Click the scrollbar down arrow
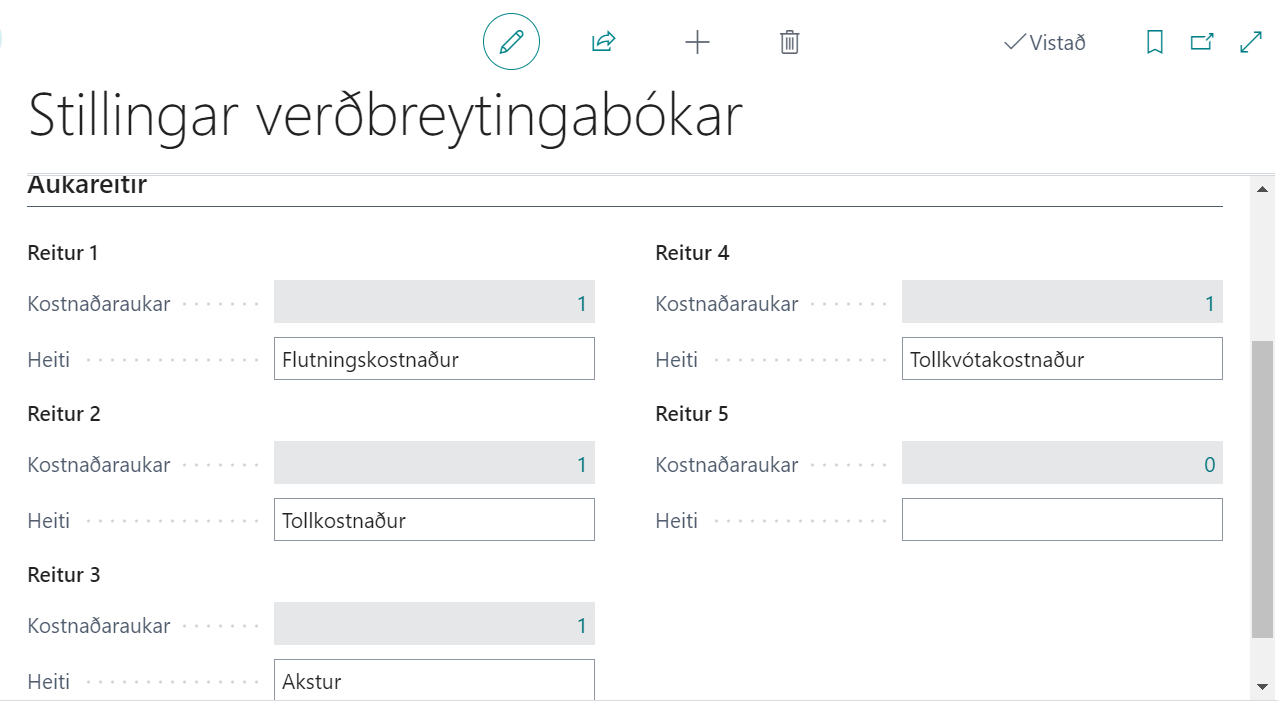The height and width of the screenshot is (702, 1278). tap(1262, 687)
